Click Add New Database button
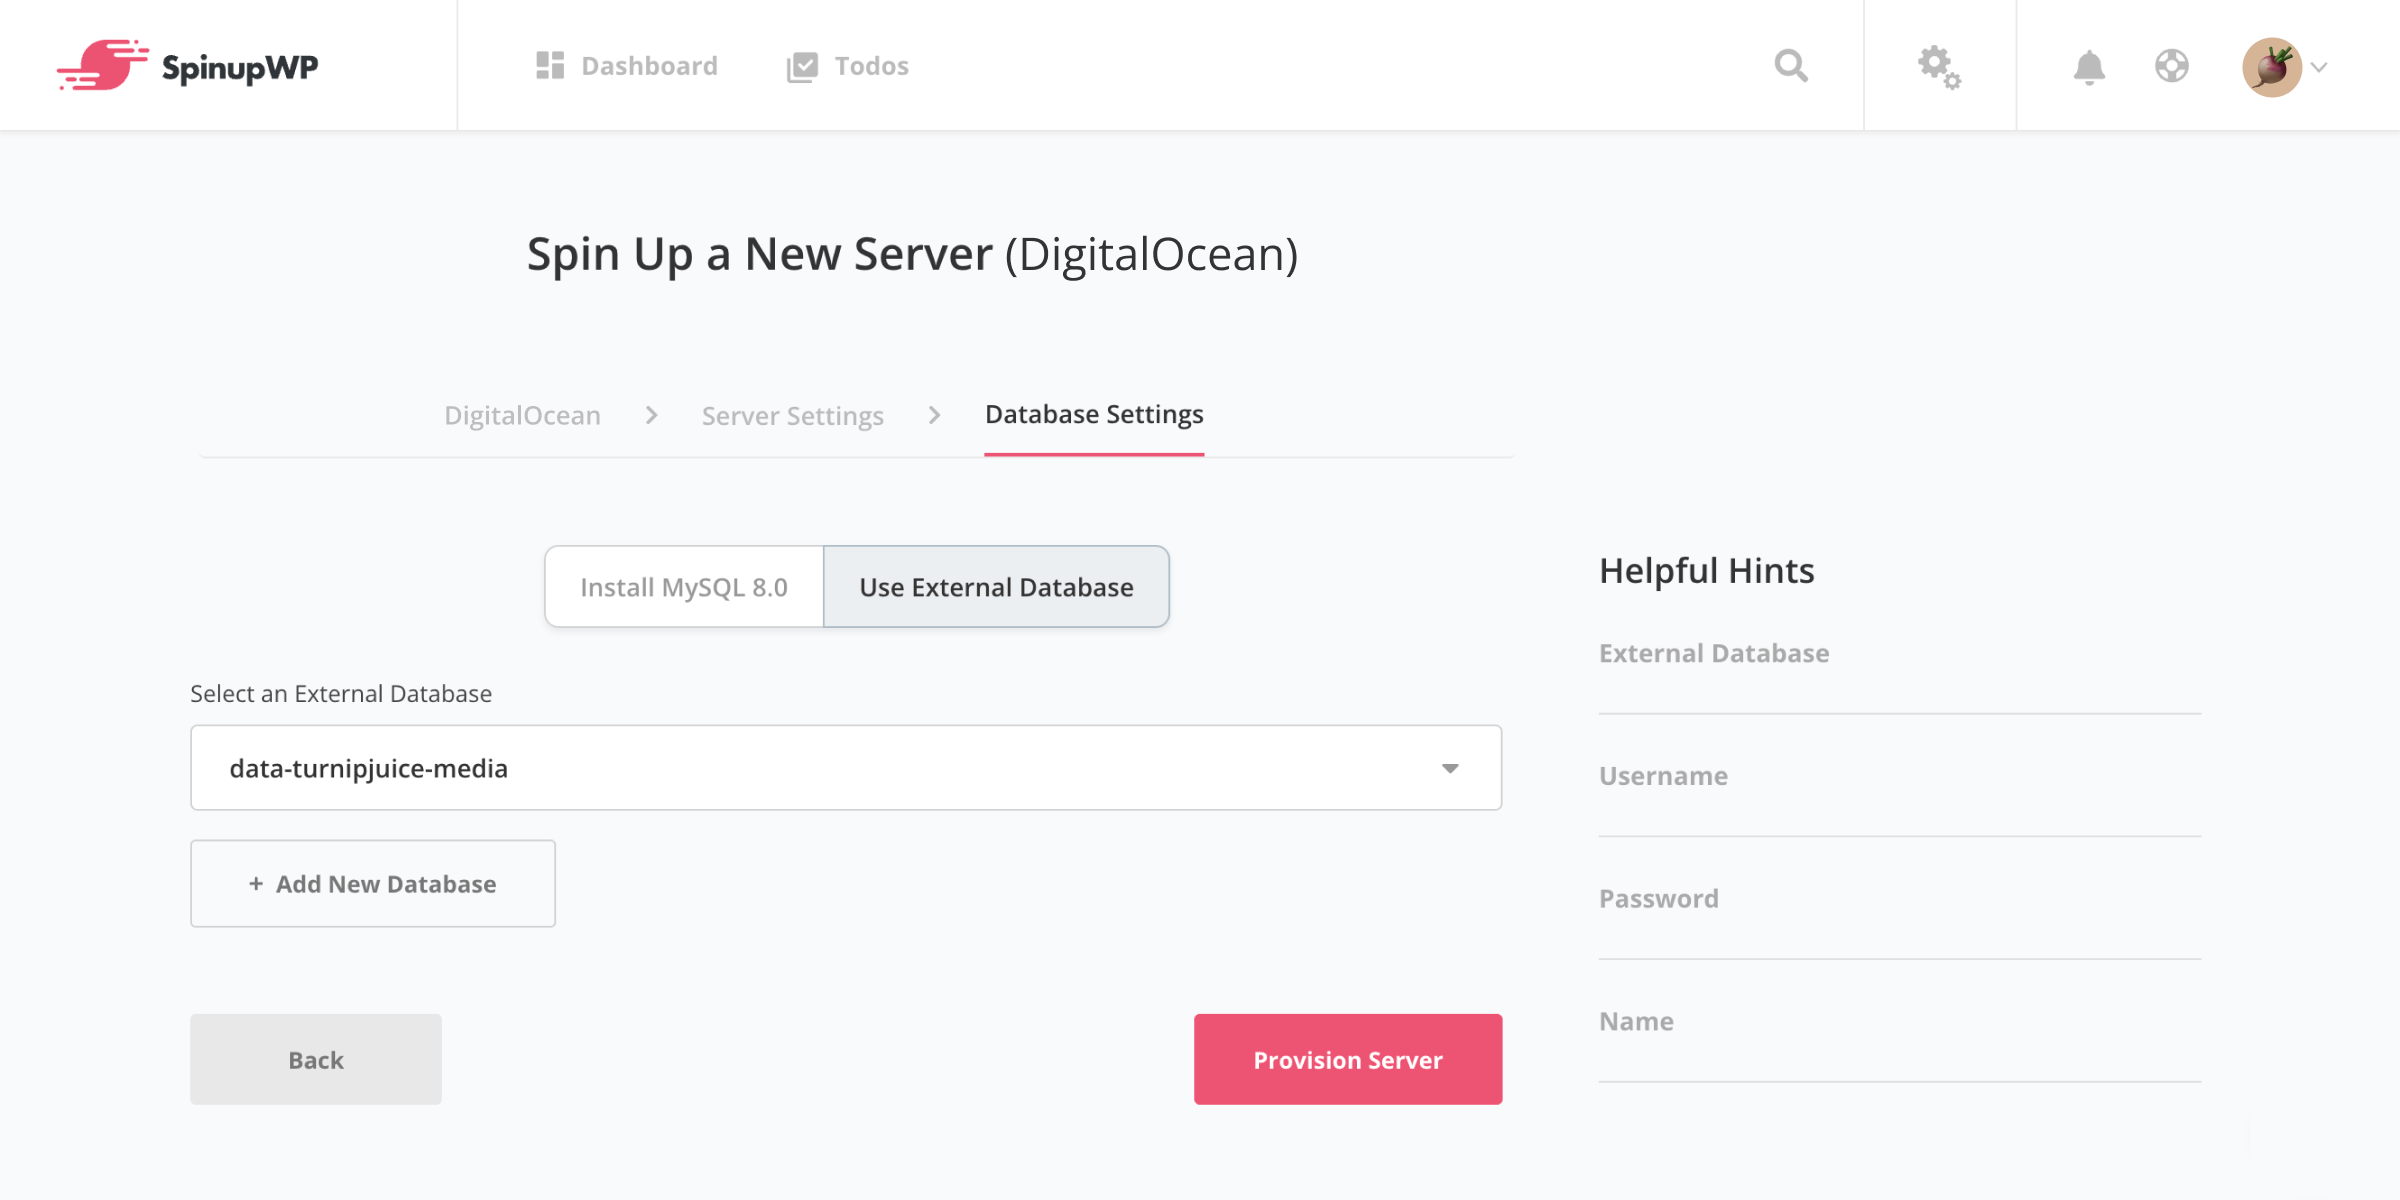Viewport: 2400px width, 1200px height. point(373,883)
